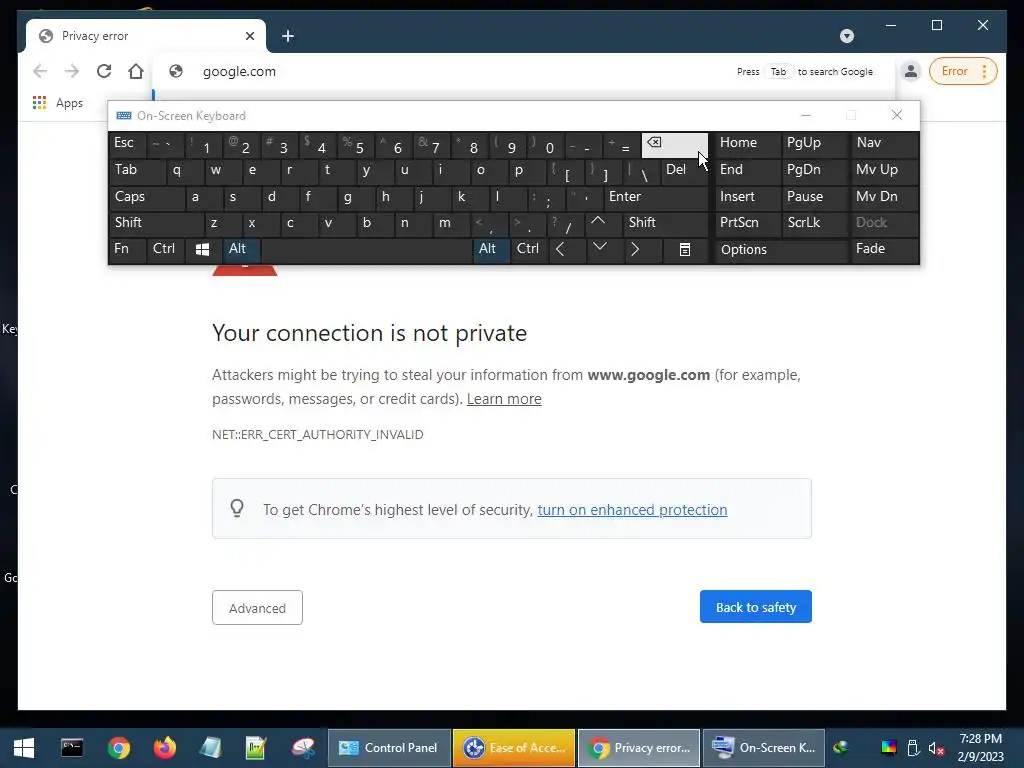
Task: Click the back navigation arrow
Action: click(x=40, y=71)
